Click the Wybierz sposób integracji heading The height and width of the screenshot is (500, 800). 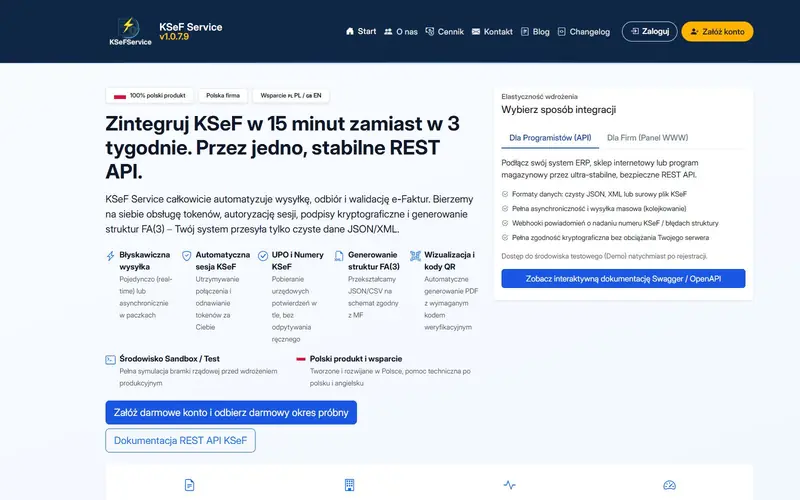click(x=559, y=110)
